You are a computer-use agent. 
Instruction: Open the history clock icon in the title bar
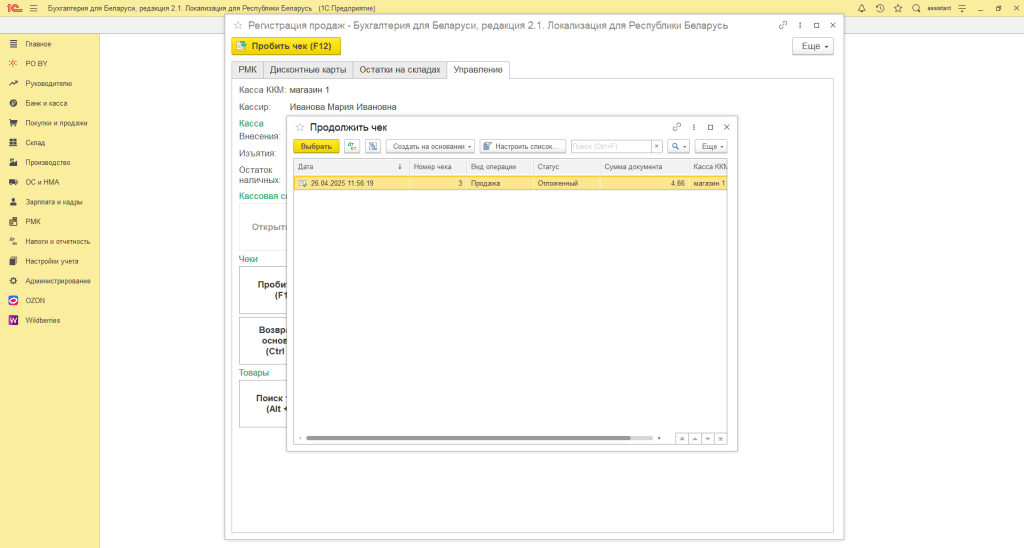point(879,8)
